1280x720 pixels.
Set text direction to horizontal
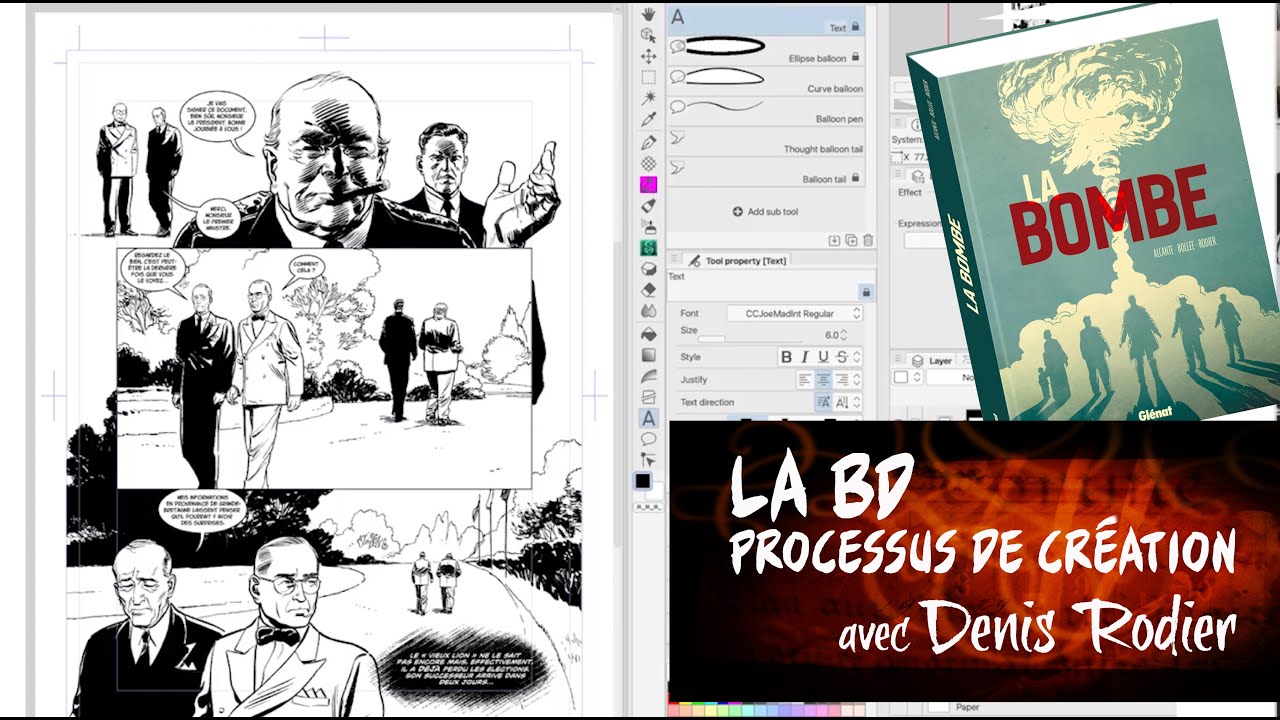tap(823, 402)
